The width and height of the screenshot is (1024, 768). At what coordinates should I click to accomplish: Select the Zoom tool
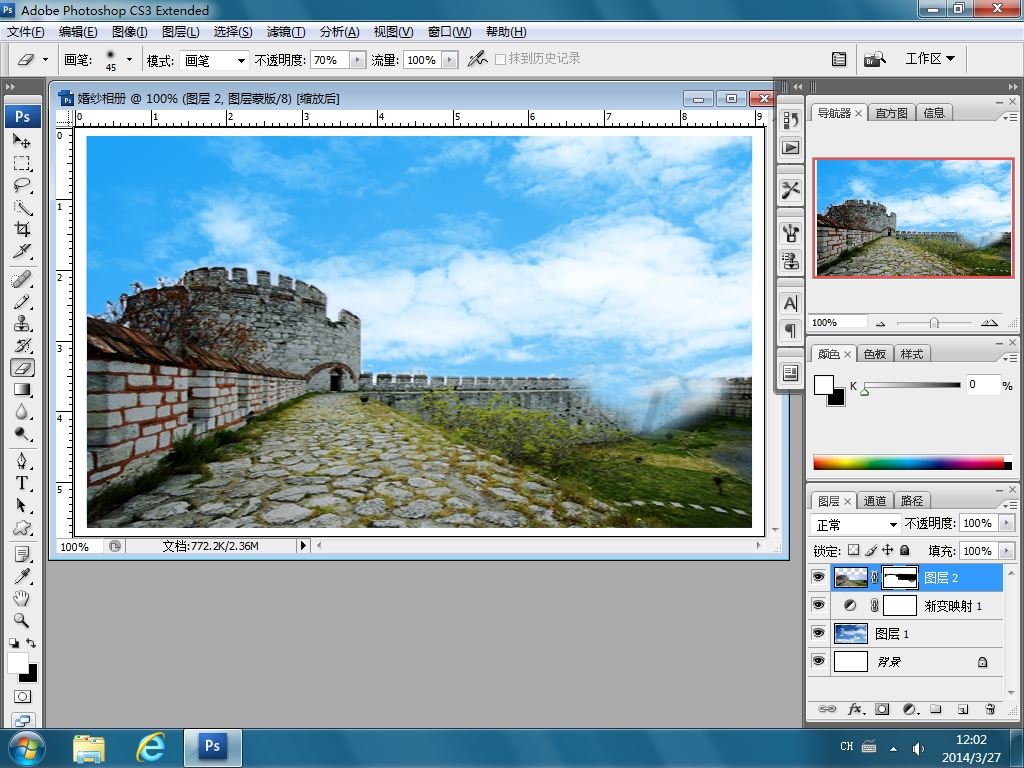tap(22, 620)
